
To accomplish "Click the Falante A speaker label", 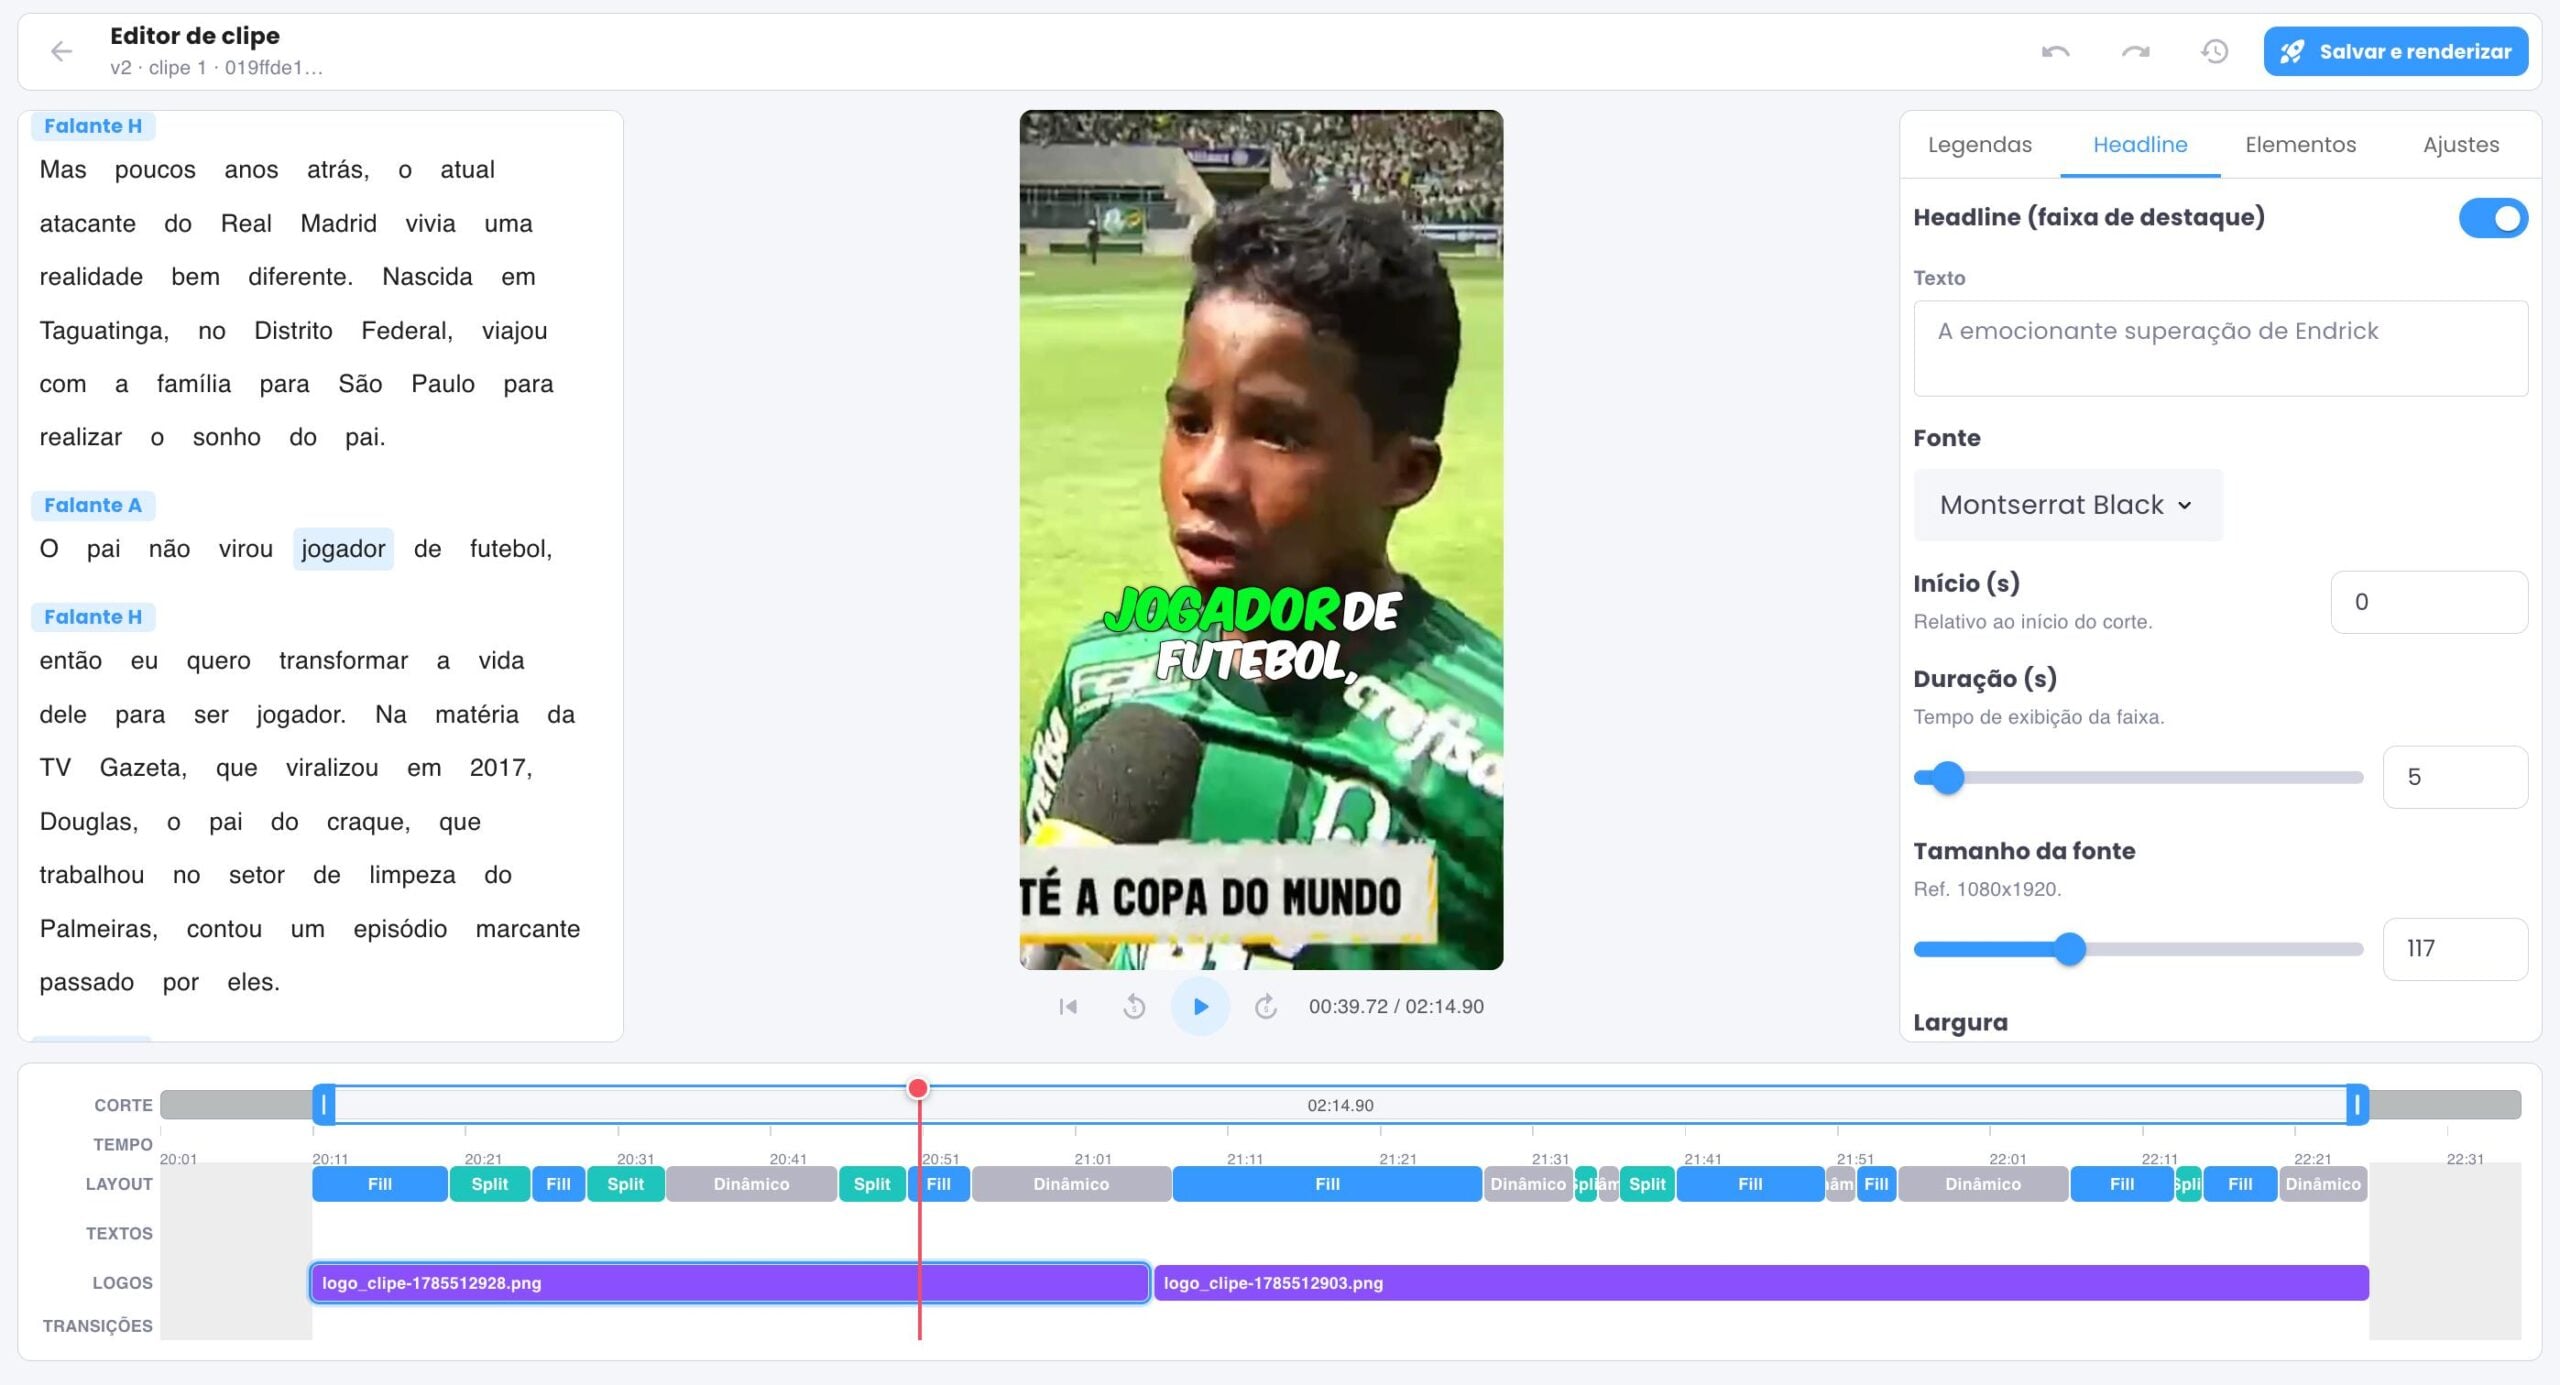I will point(93,505).
